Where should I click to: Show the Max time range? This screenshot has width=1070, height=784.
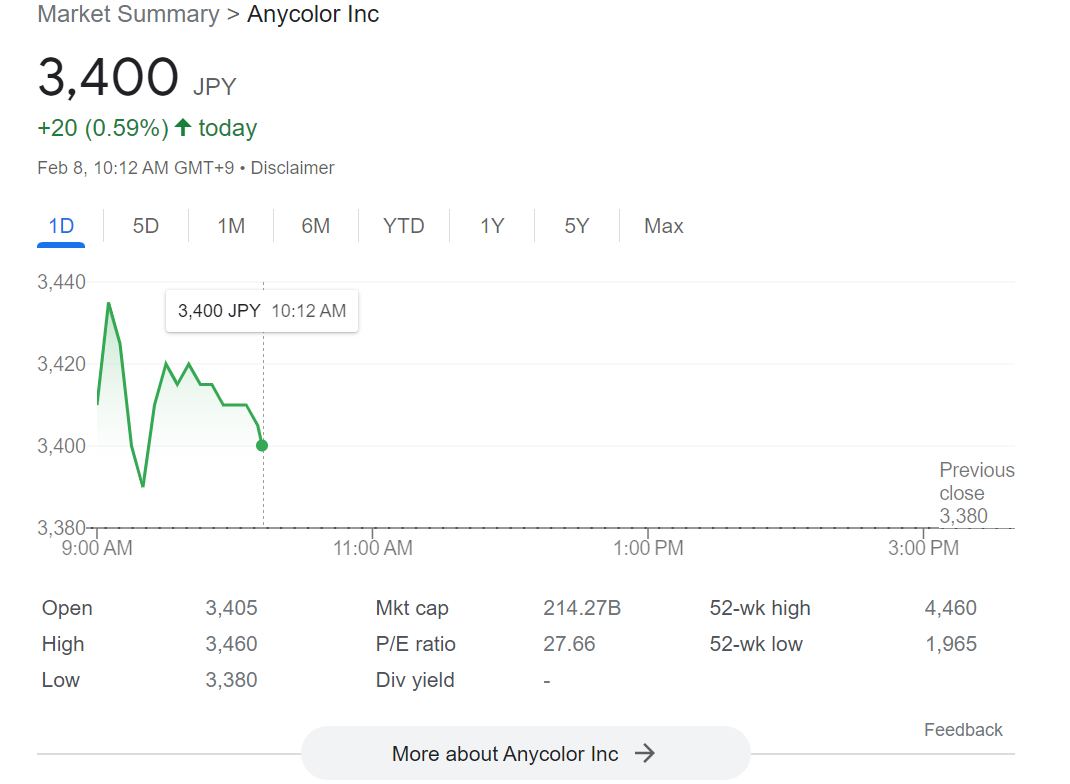point(664,226)
